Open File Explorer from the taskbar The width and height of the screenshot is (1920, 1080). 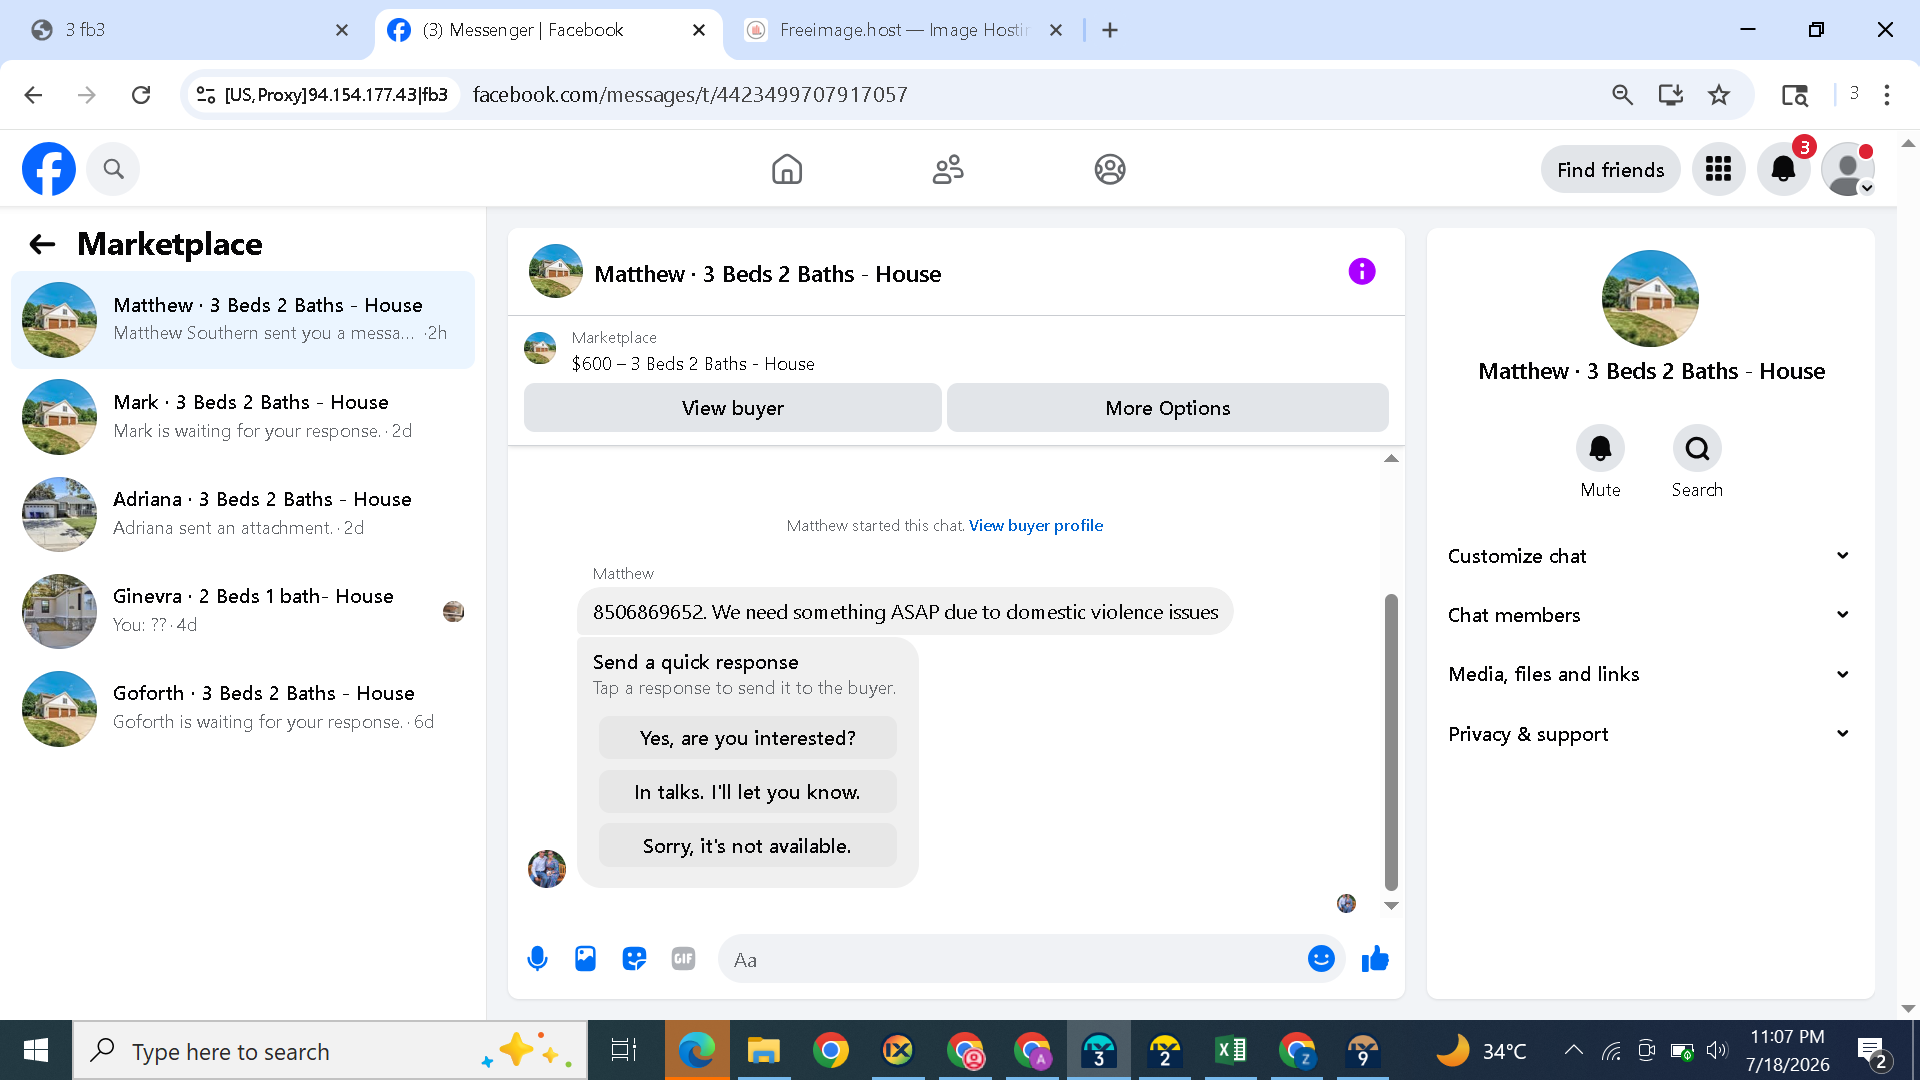click(x=763, y=1051)
